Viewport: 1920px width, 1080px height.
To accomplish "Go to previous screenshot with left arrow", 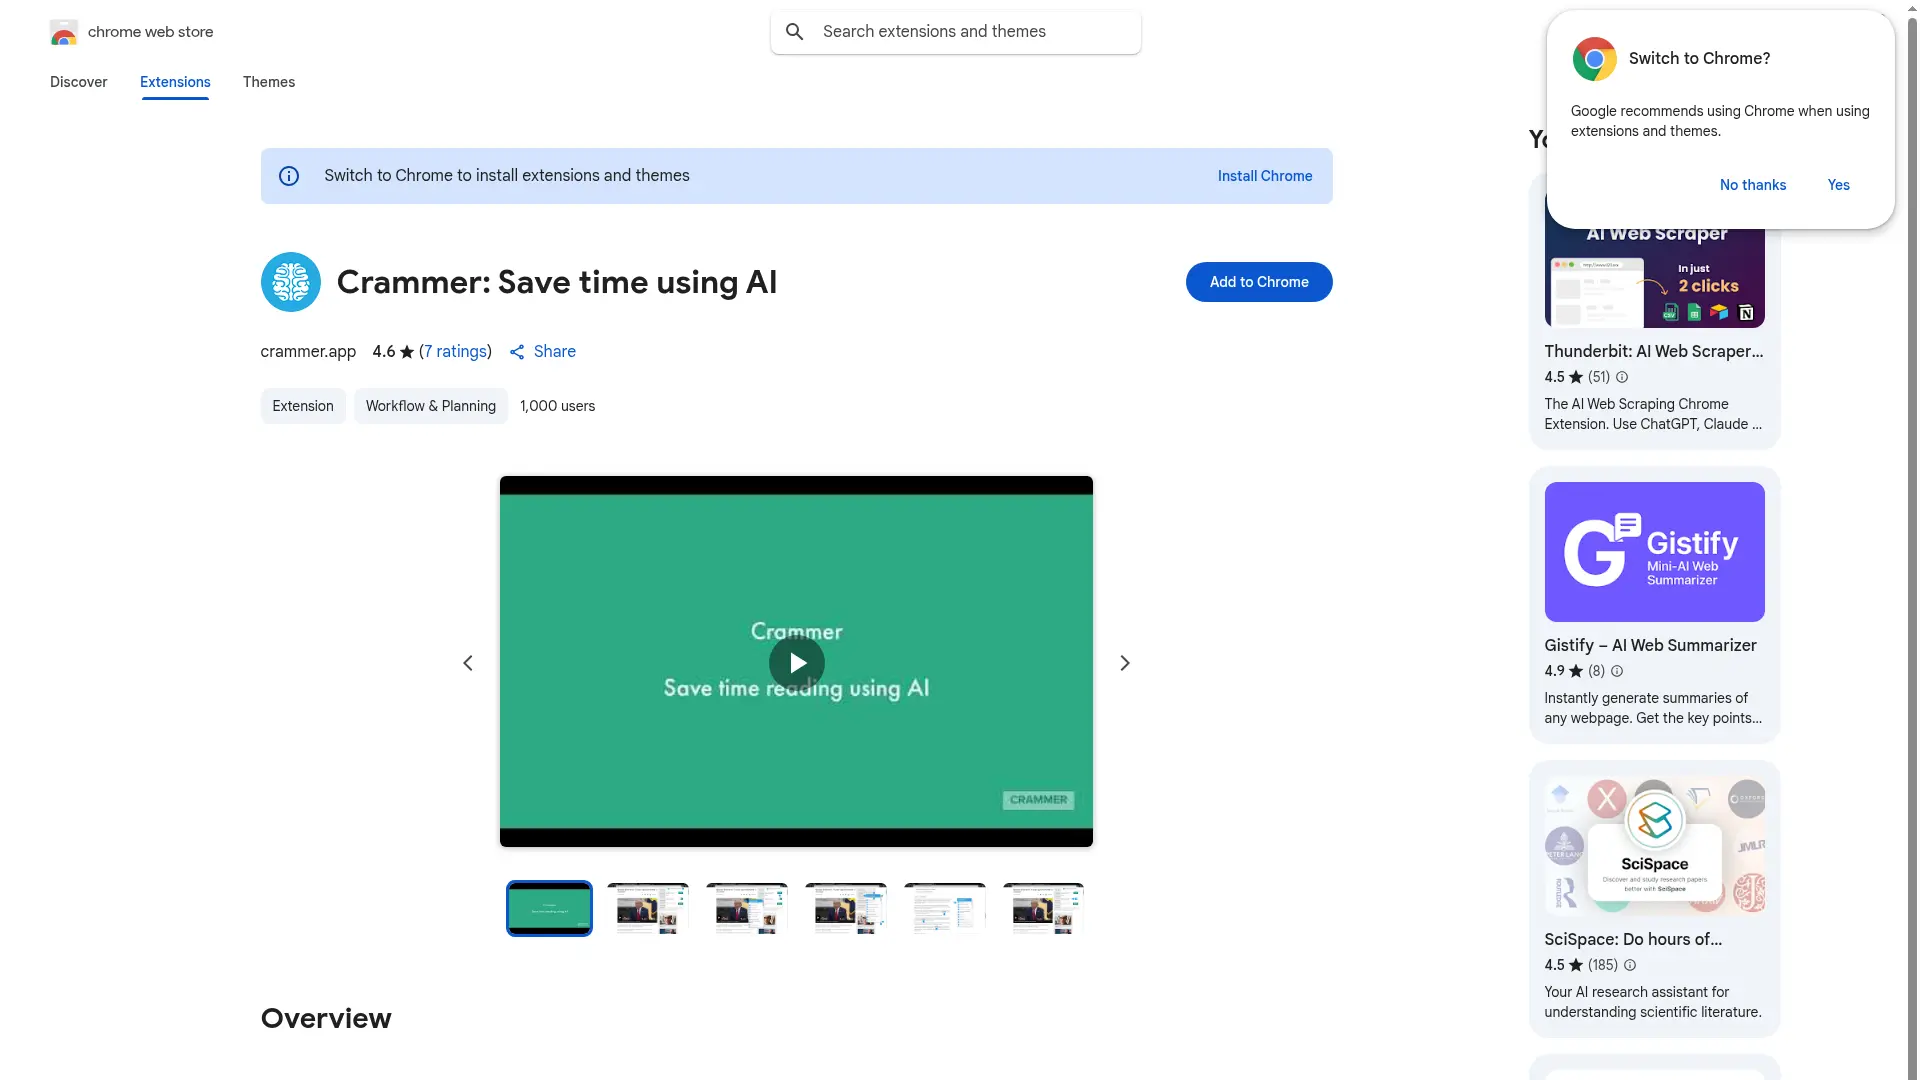I will 467,663.
